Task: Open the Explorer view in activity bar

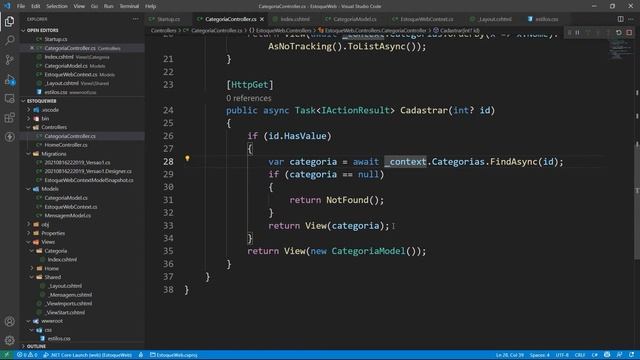Action: point(9,21)
